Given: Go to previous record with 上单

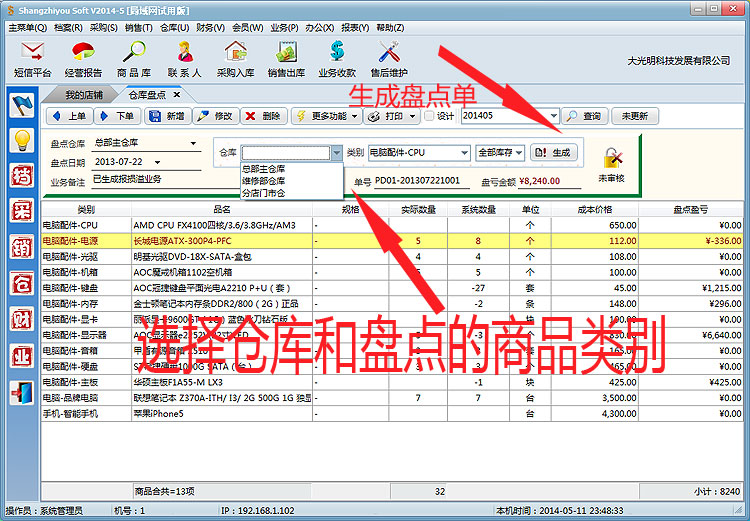Looking at the screenshot, I should [69, 116].
